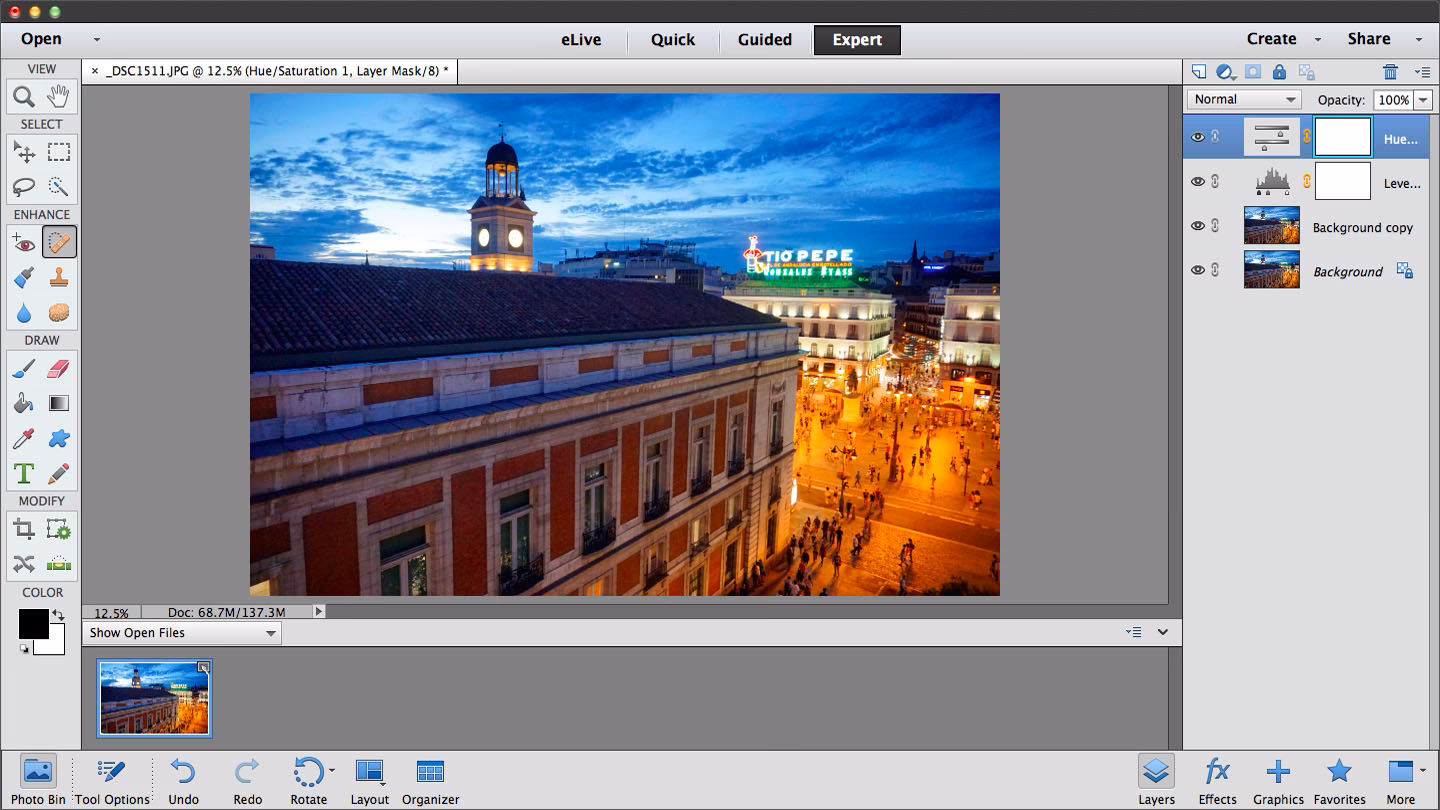Screen dimensions: 1440x810
Task: Select the Gradient tool
Action: (59, 403)
